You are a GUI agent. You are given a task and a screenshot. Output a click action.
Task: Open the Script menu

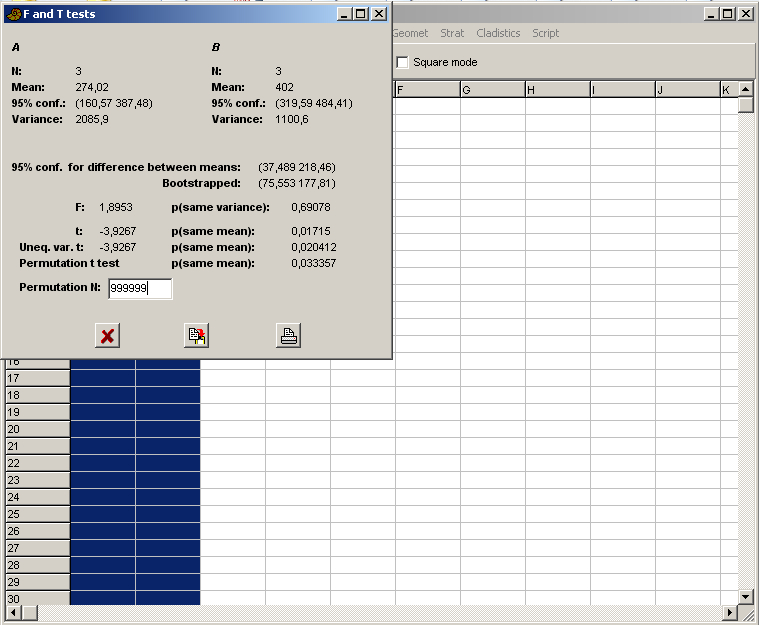coord(545,33)
